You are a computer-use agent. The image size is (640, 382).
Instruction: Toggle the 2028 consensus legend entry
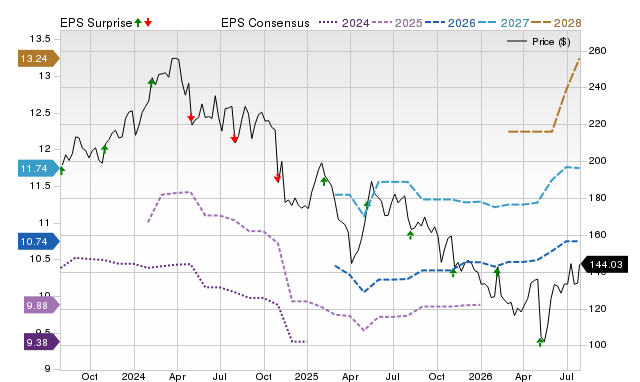pyautogui.click(x=557, y=23)
